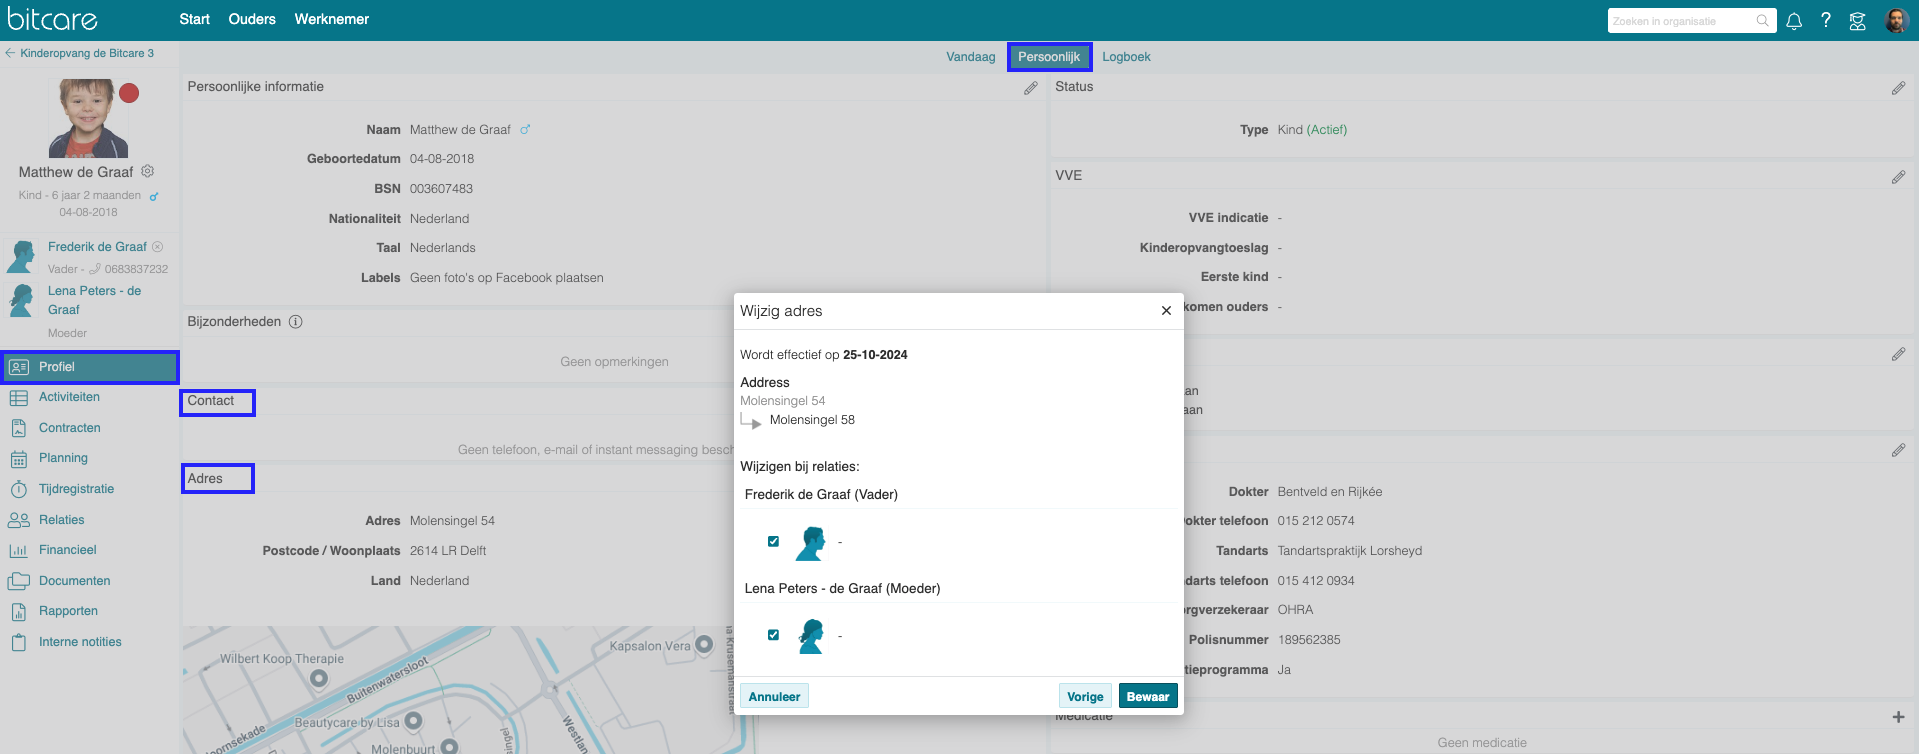Screen dimensions: 1919x754
Task: Click the notifications bell icon
Action: tap(1794, 21)
